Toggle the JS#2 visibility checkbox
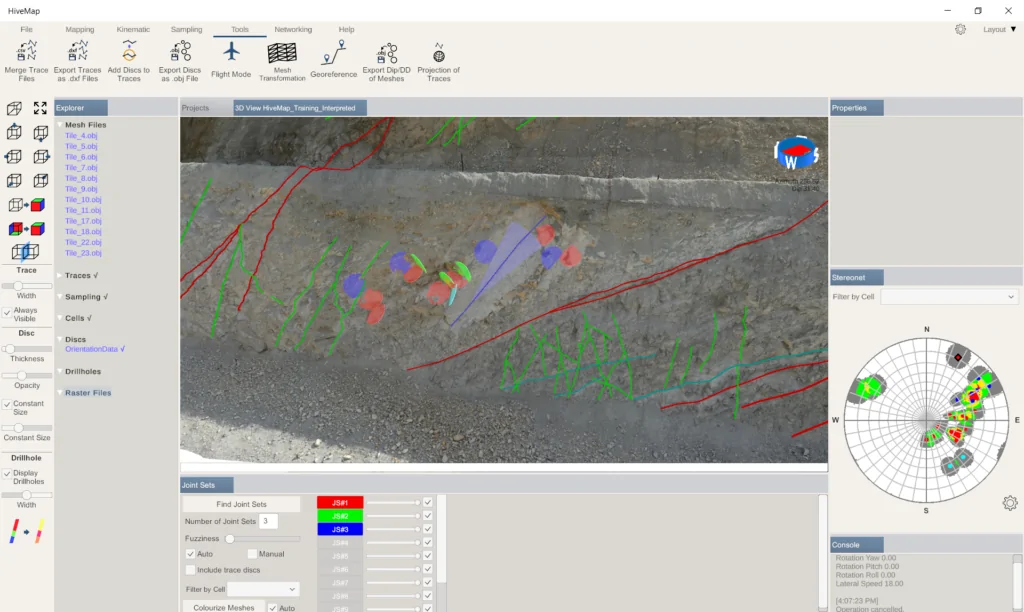The height and width of the screenshot is (612, 1024). [x=428, y=516]
